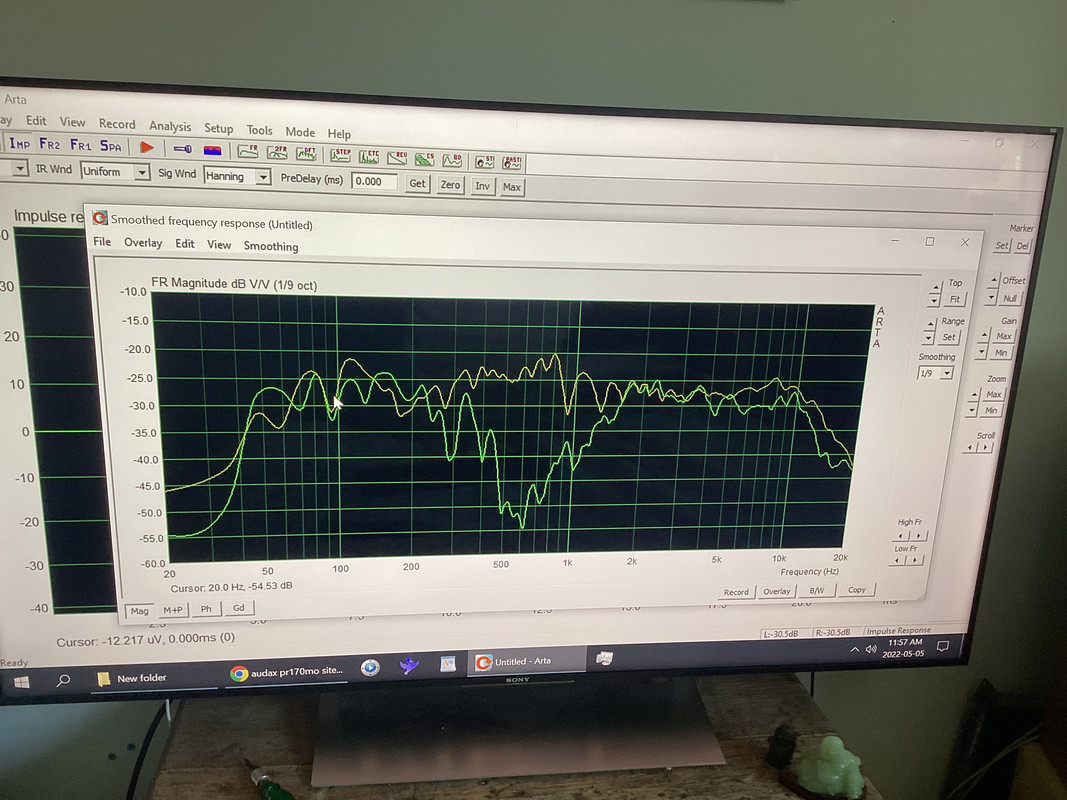Select the IMP impulse response mode icon

click(20, 143)
